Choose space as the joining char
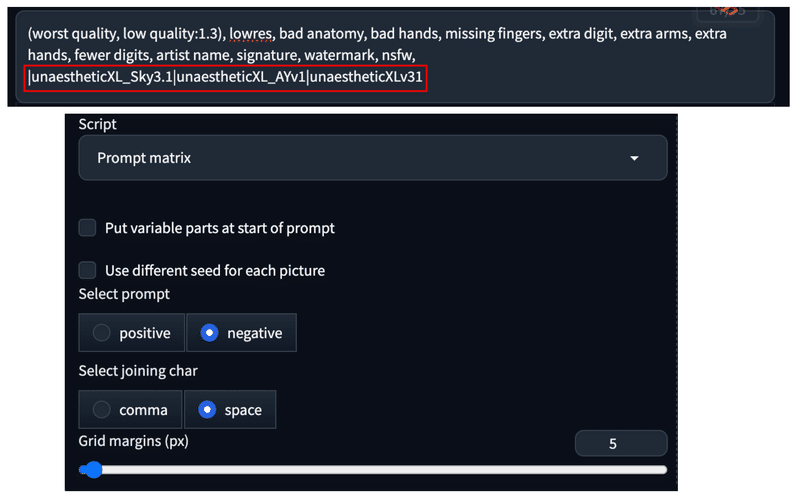 [230, 409]
